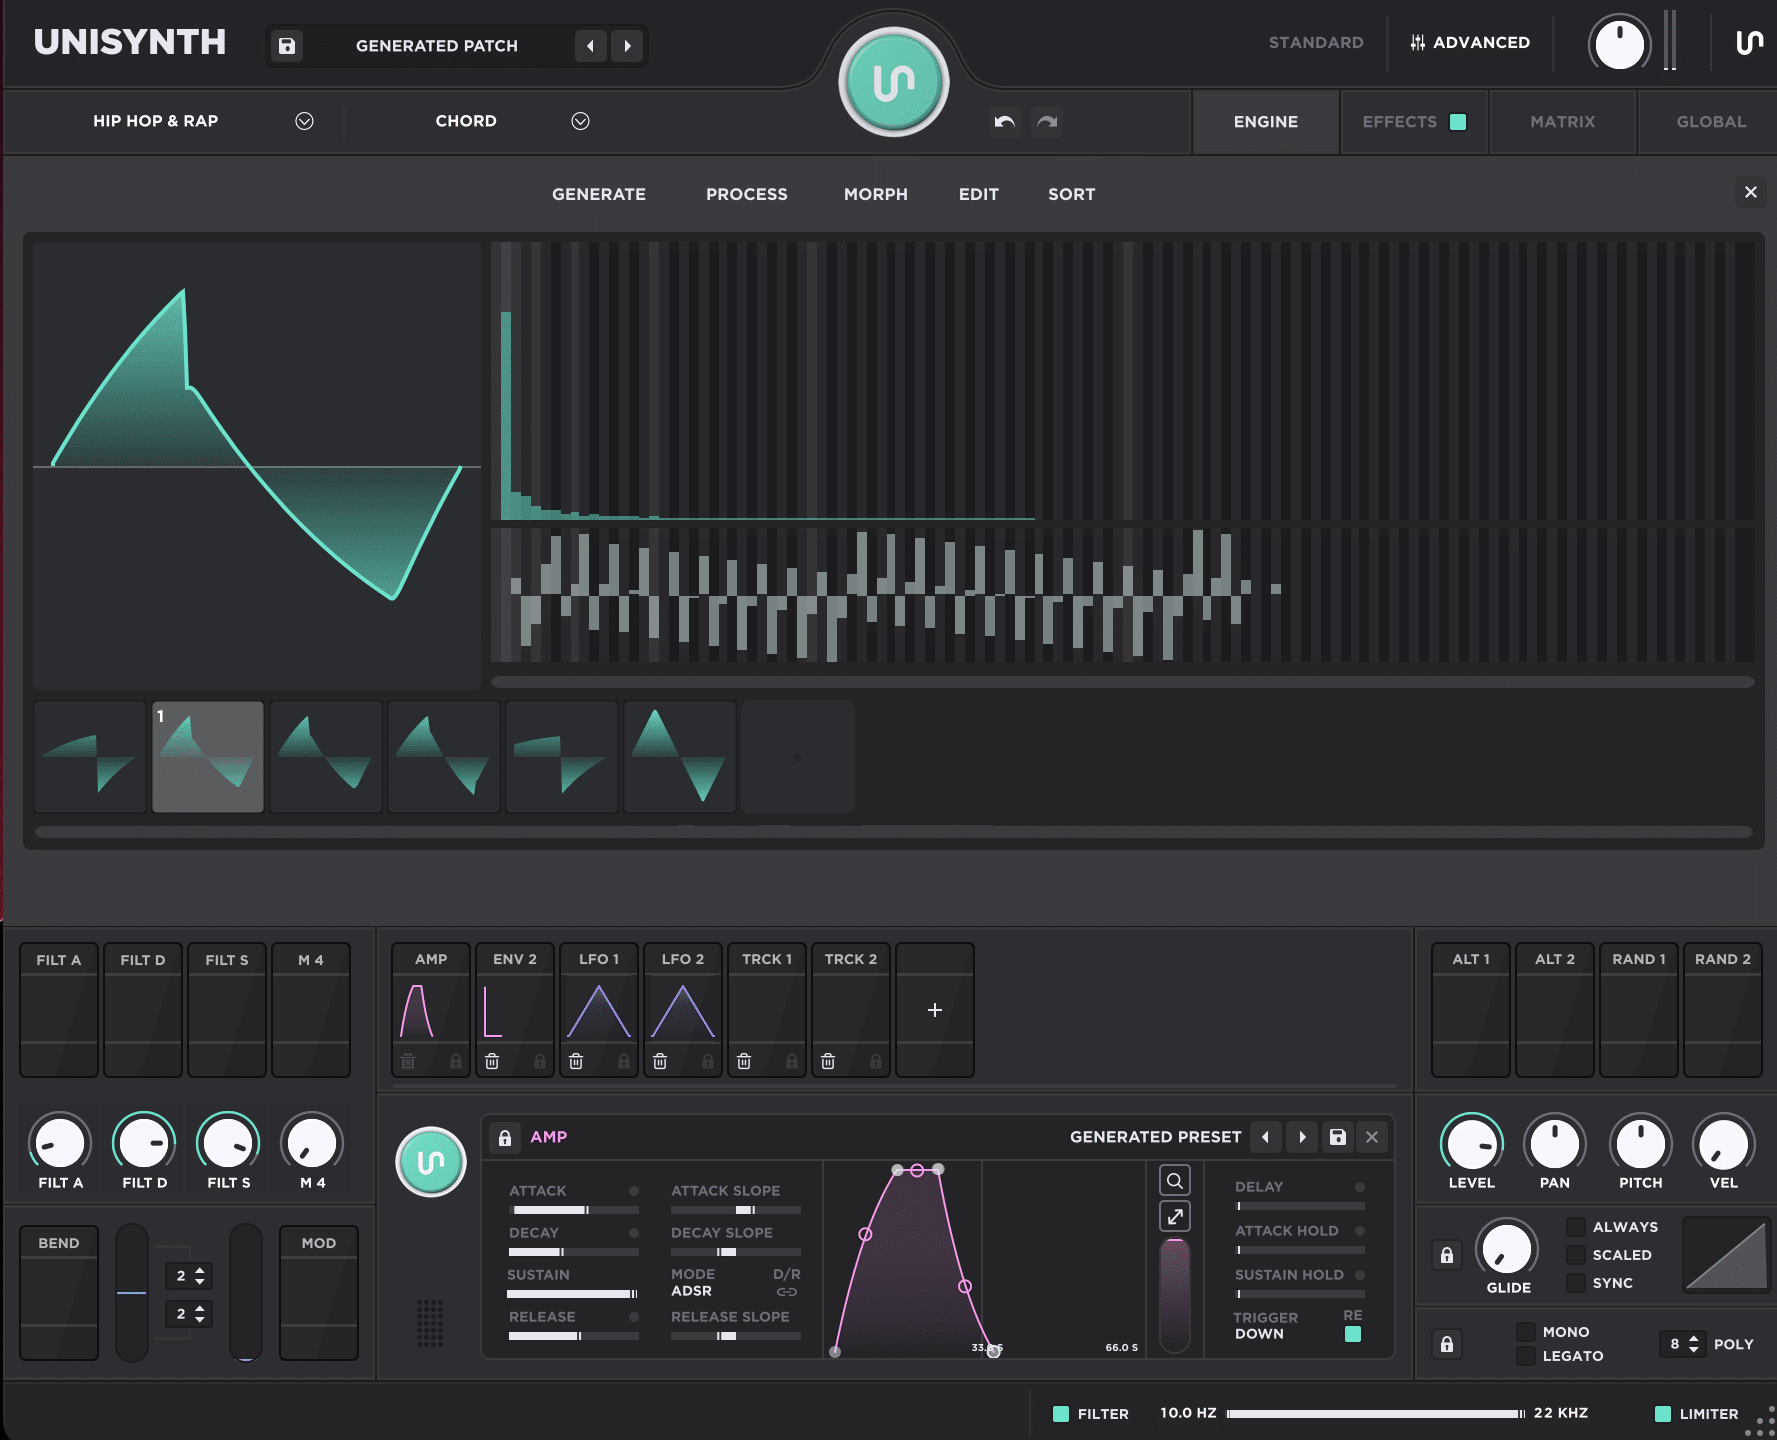Image resolution: width=1777 pixels, height=1440 pixels.
Task: Add a new modulator slot with plus
Action: coord(934,1010)
